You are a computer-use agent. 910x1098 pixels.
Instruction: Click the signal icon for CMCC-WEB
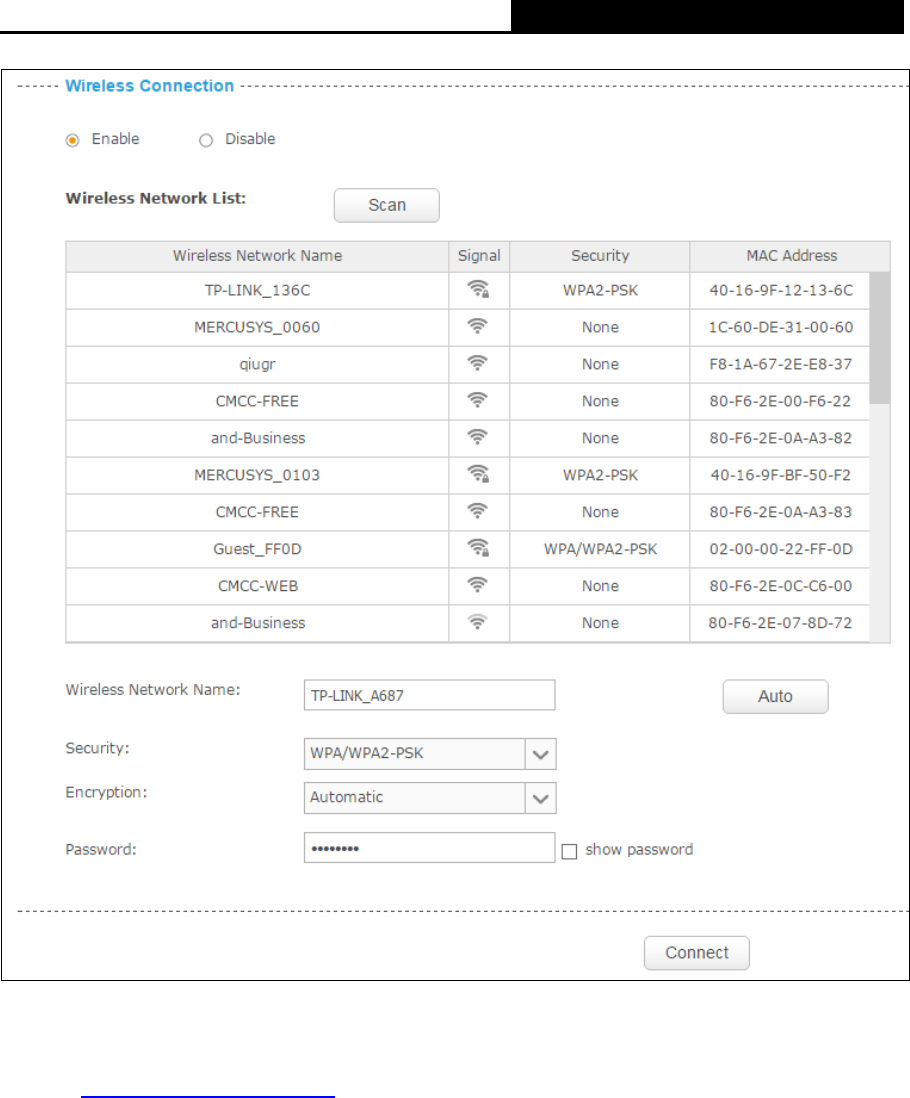[x=477, y=585]
